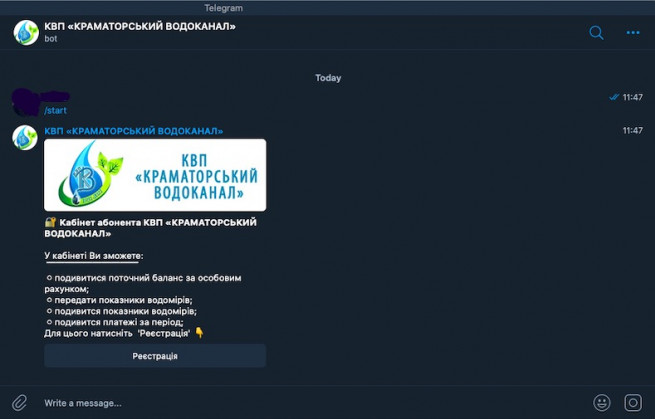Click the bot commands icon beside emoji
The image size is (655, 419).
pos(633,403)
